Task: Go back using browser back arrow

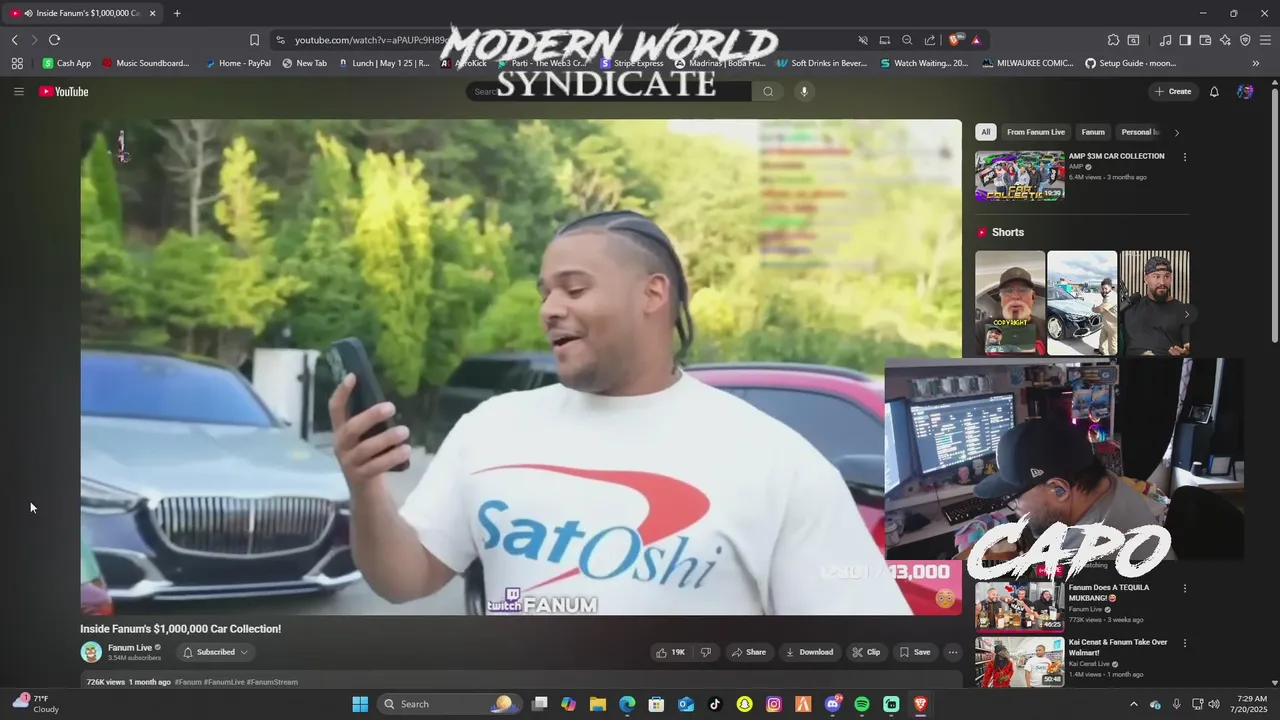Action: [14, 40]
